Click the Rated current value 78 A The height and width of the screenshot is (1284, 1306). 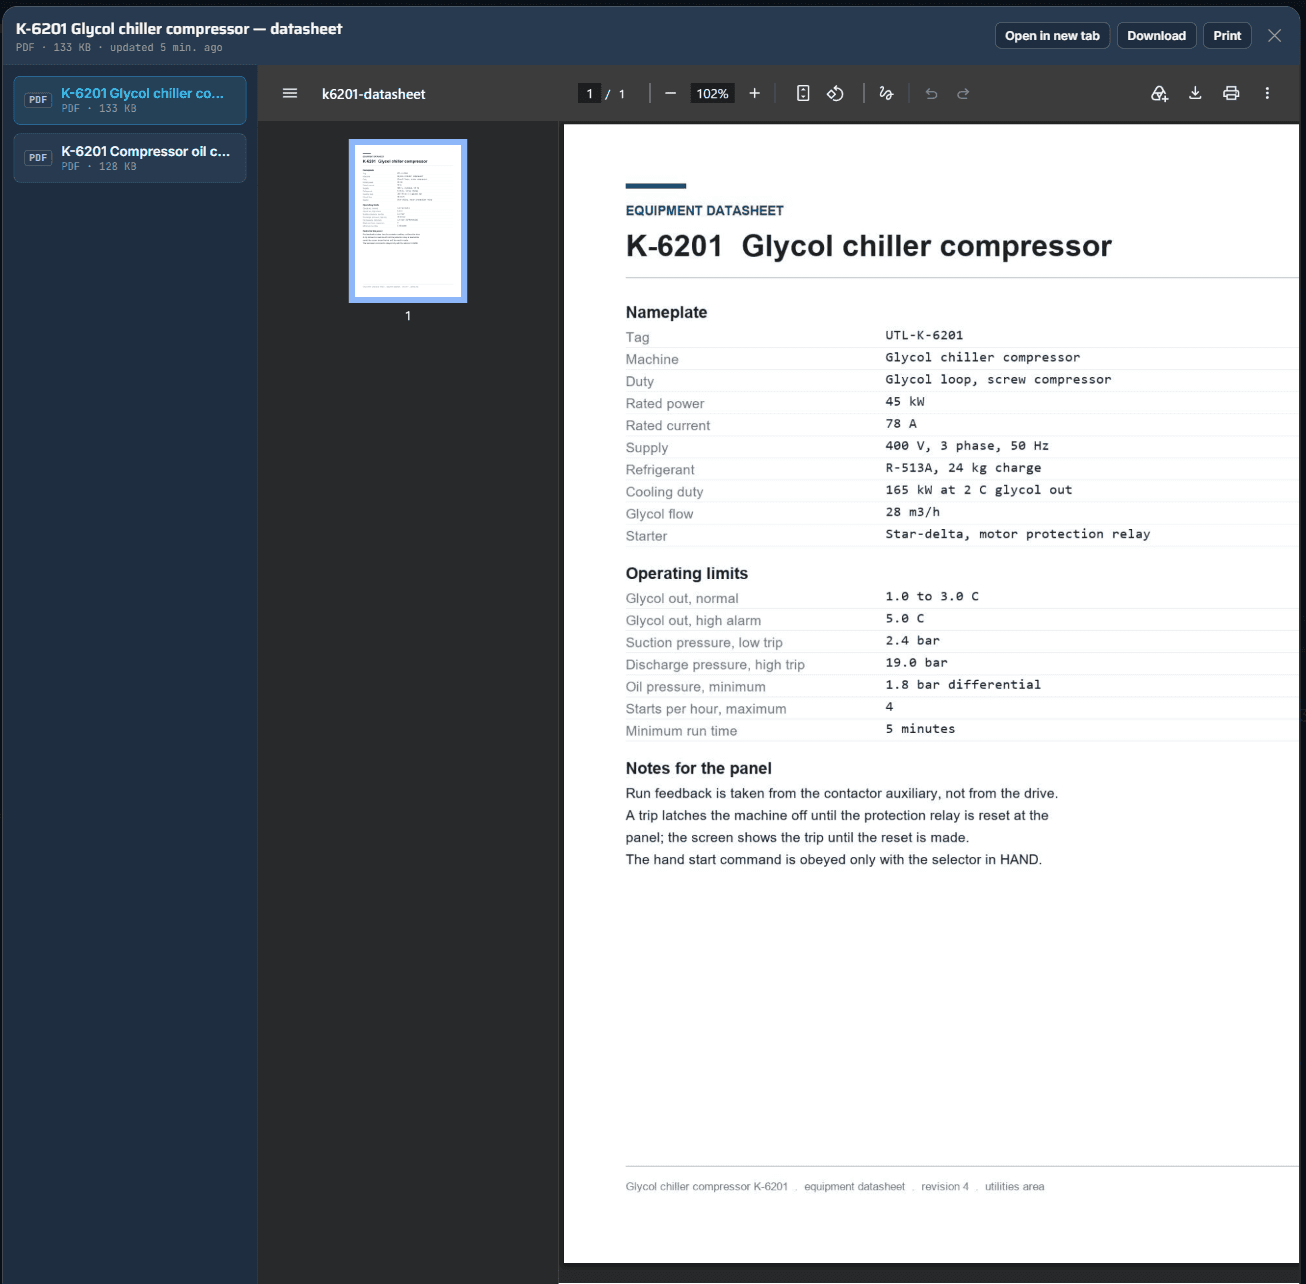pyautogui.click(x=901, y=423)
